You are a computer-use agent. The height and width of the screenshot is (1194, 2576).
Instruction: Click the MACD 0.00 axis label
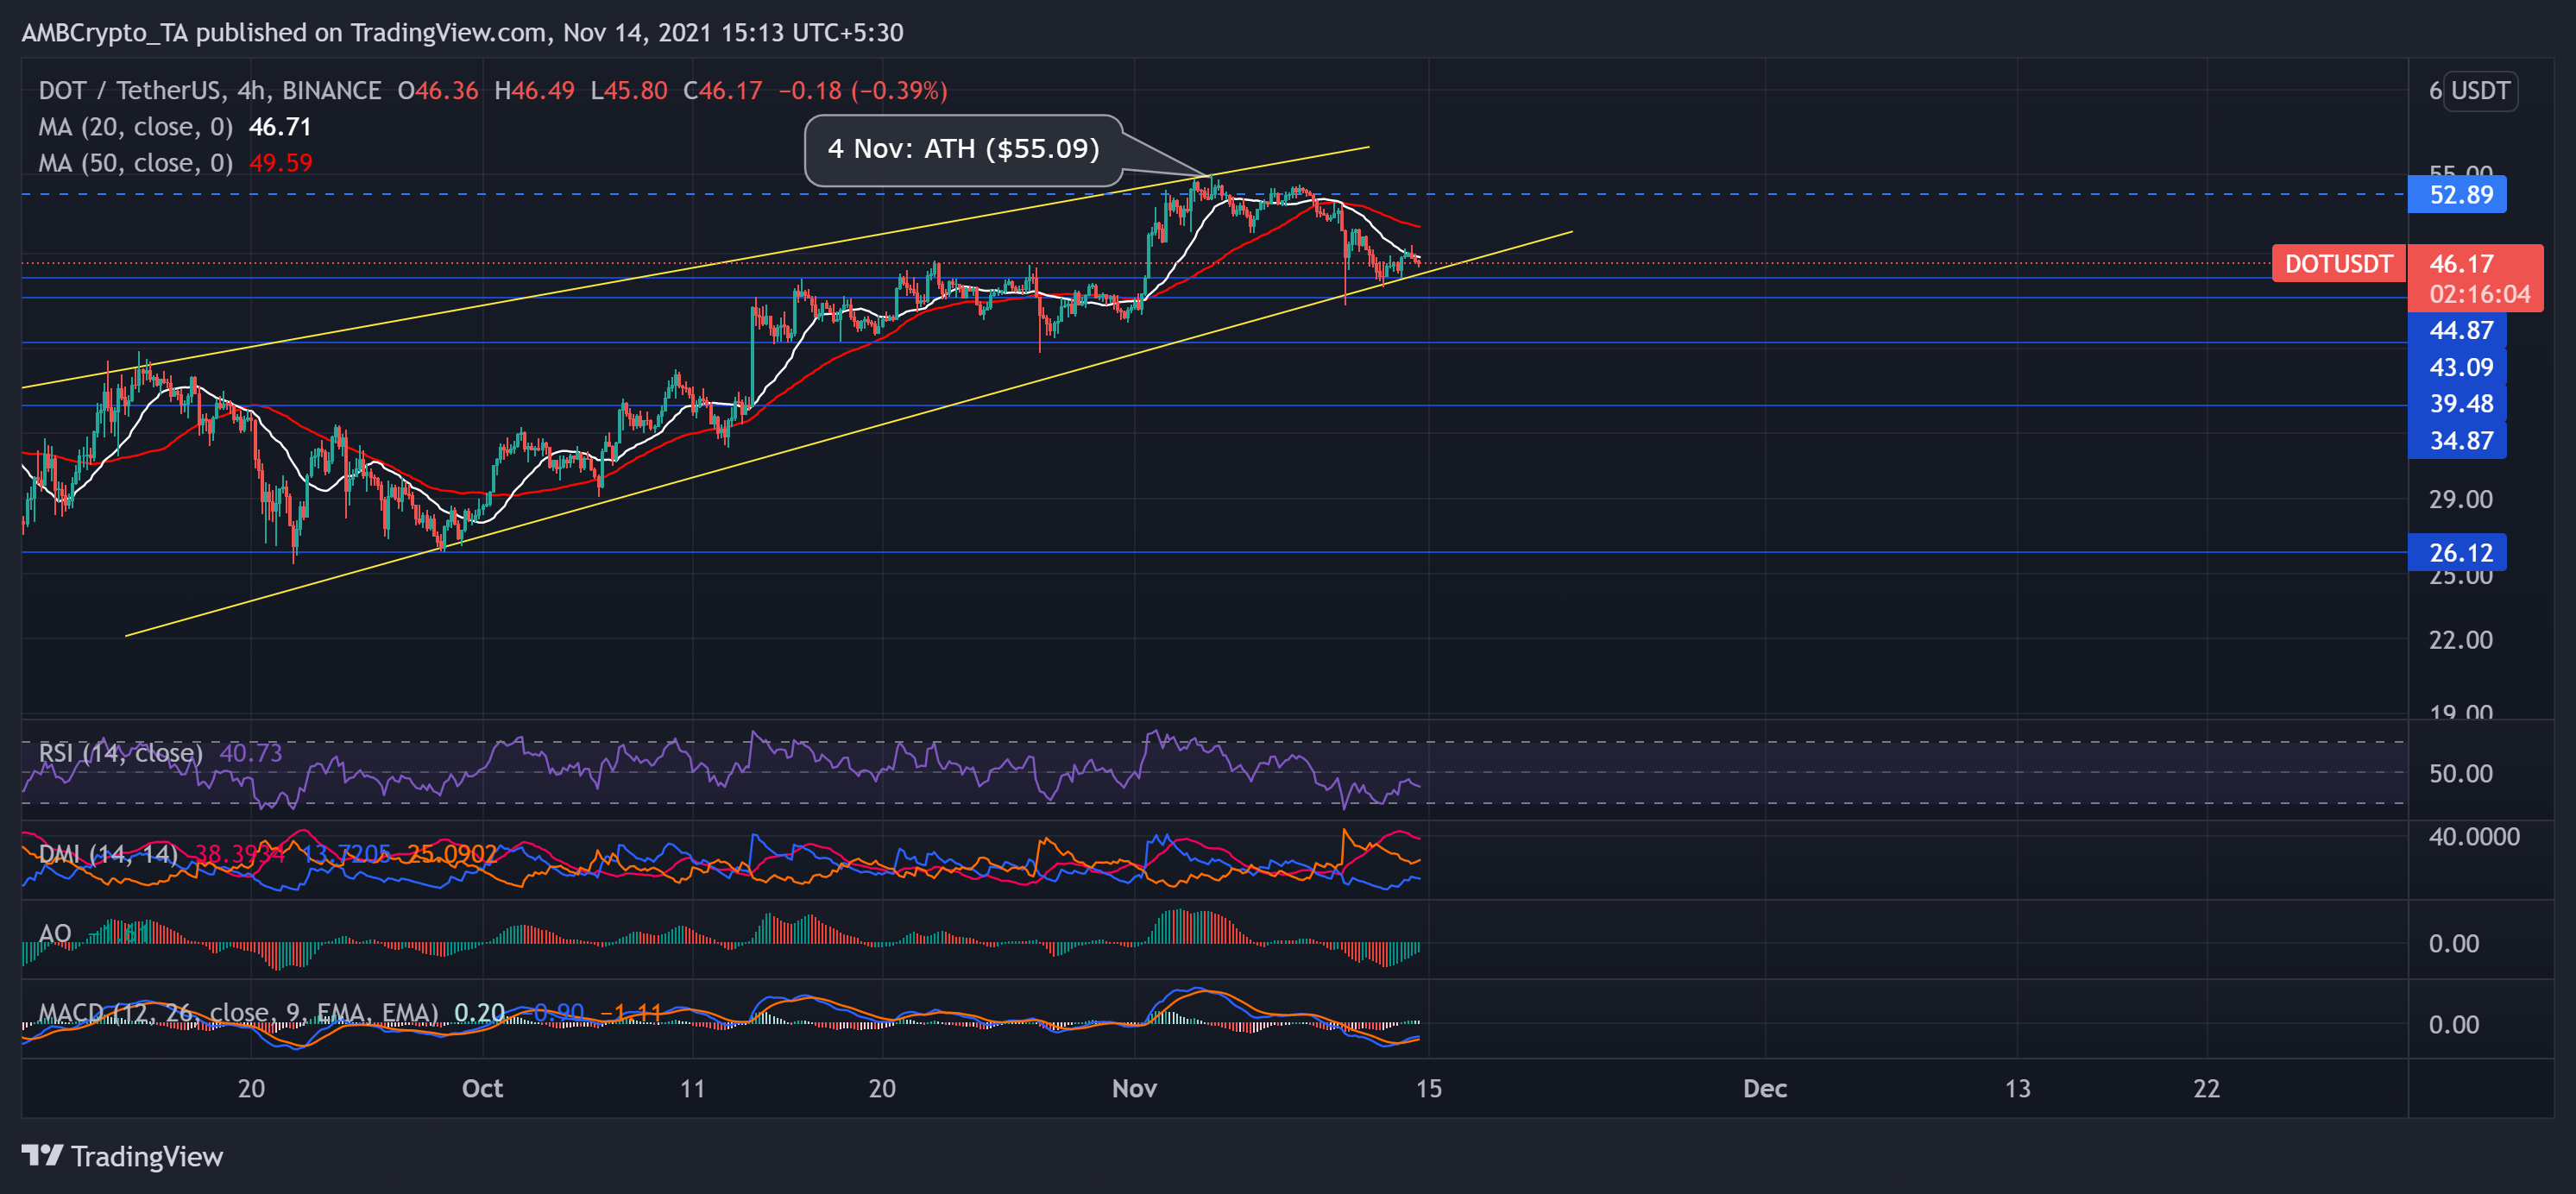(2454, 1025)
